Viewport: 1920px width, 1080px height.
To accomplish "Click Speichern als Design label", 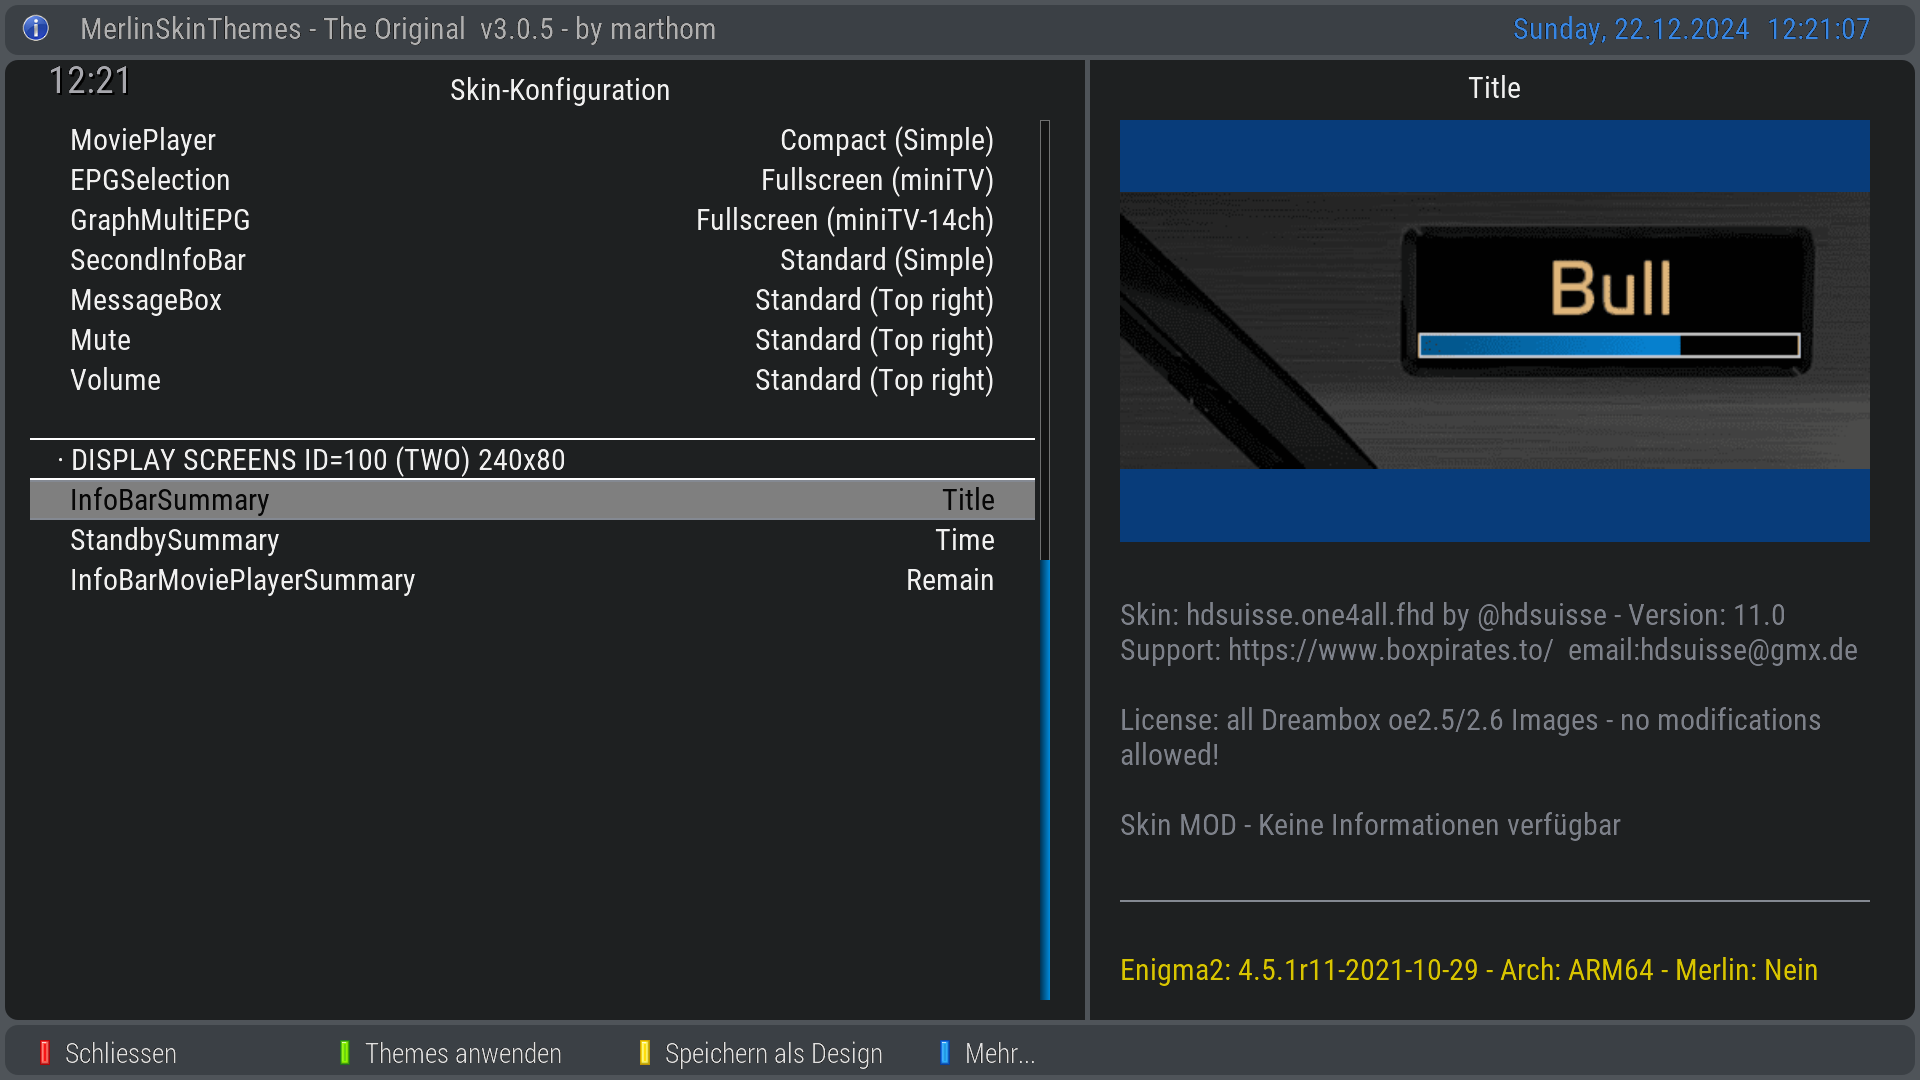I will tap(773, 1053).
